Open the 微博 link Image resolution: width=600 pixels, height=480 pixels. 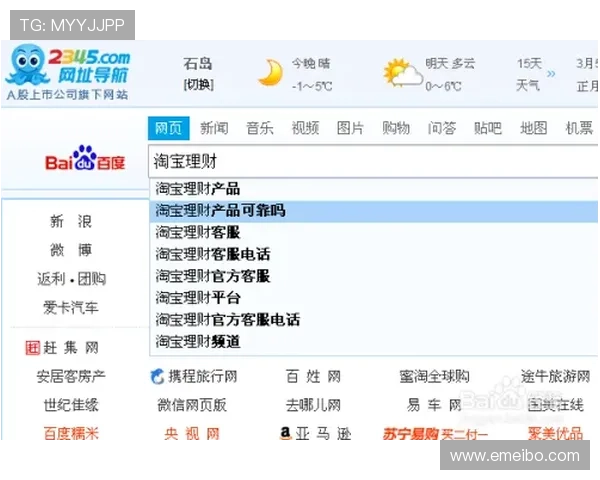pos(71,250)
